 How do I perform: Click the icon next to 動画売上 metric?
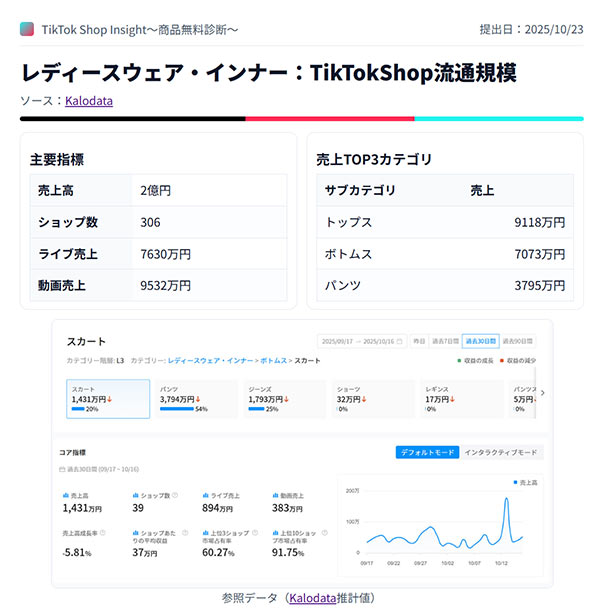(x=276, y=495)
